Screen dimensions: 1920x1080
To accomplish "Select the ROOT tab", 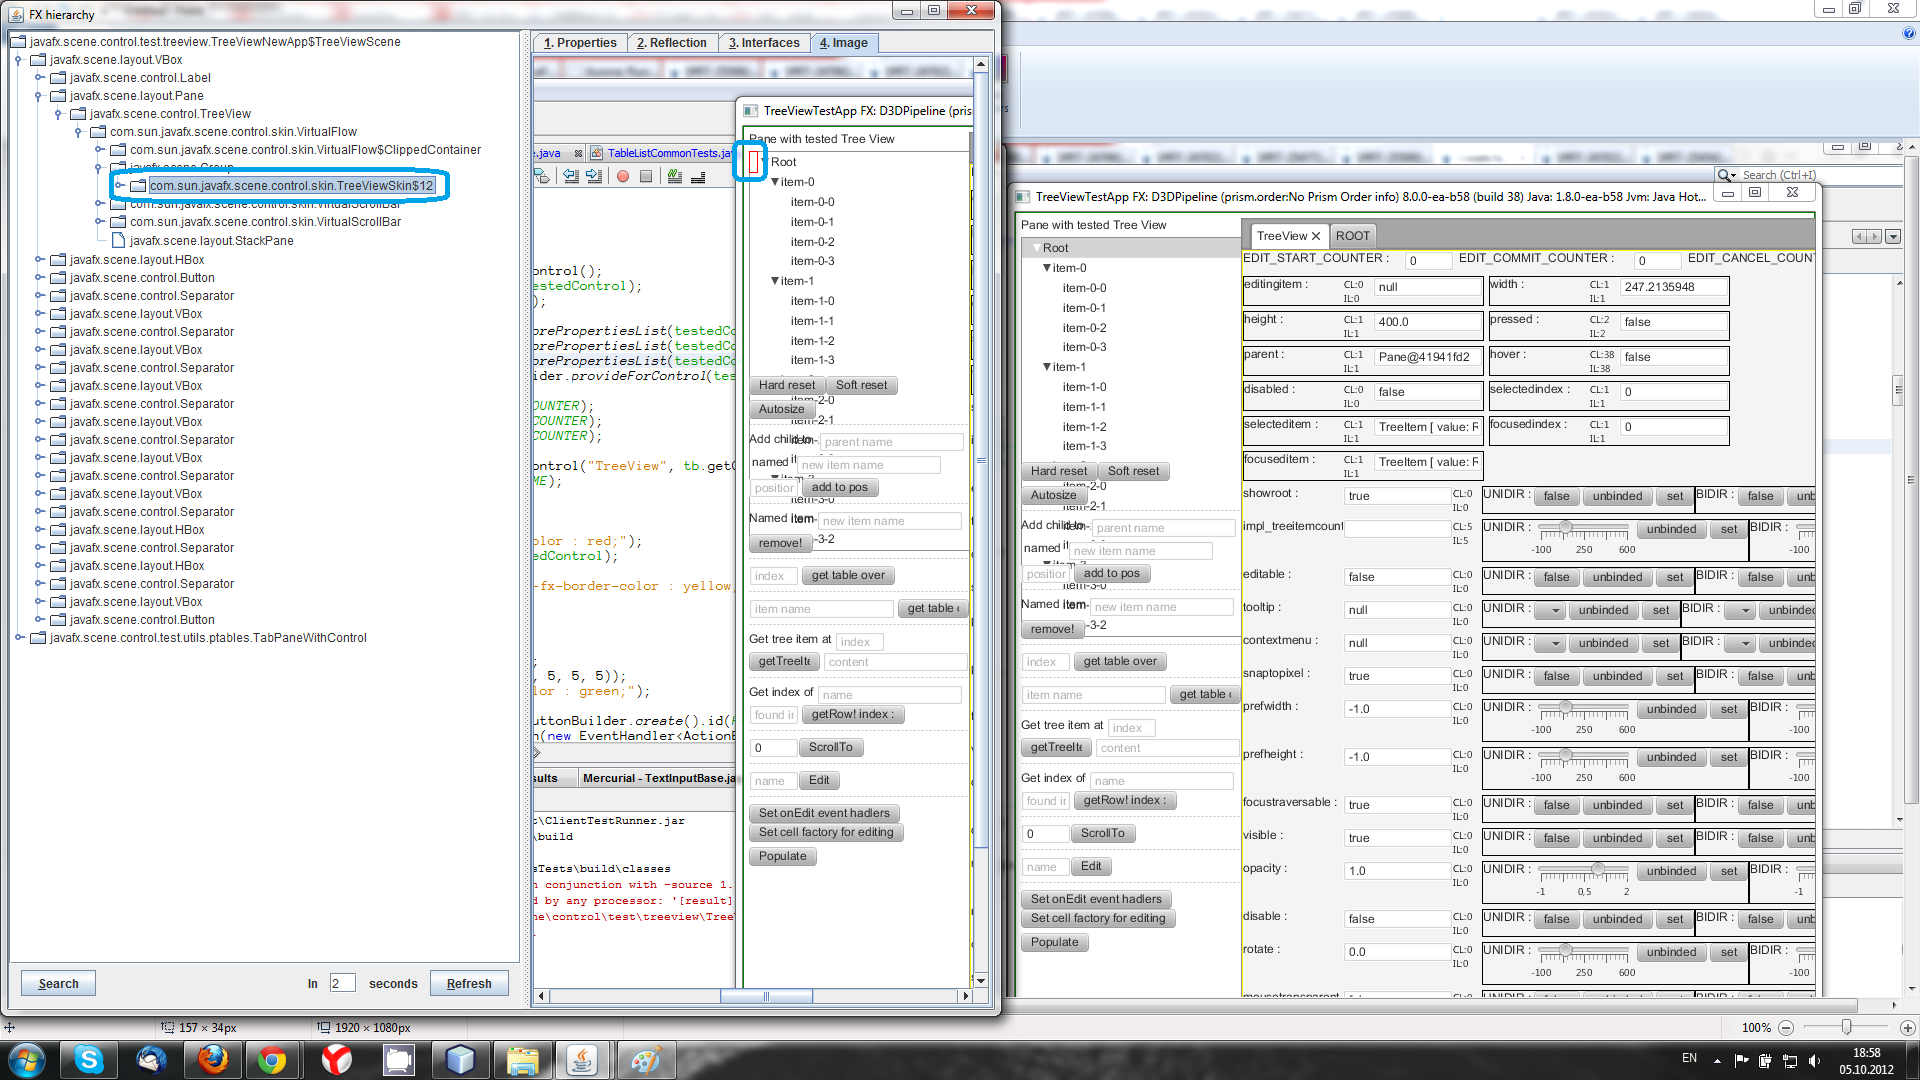I will click(x=1352, y=236).
